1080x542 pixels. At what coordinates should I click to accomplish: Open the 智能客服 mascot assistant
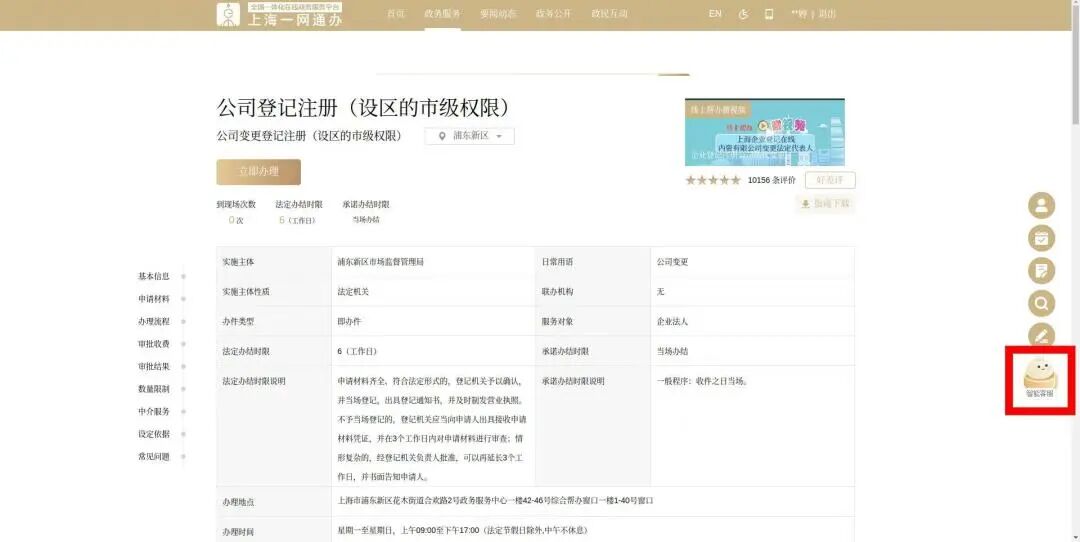pyautogui.click(x=1039, y=377)
